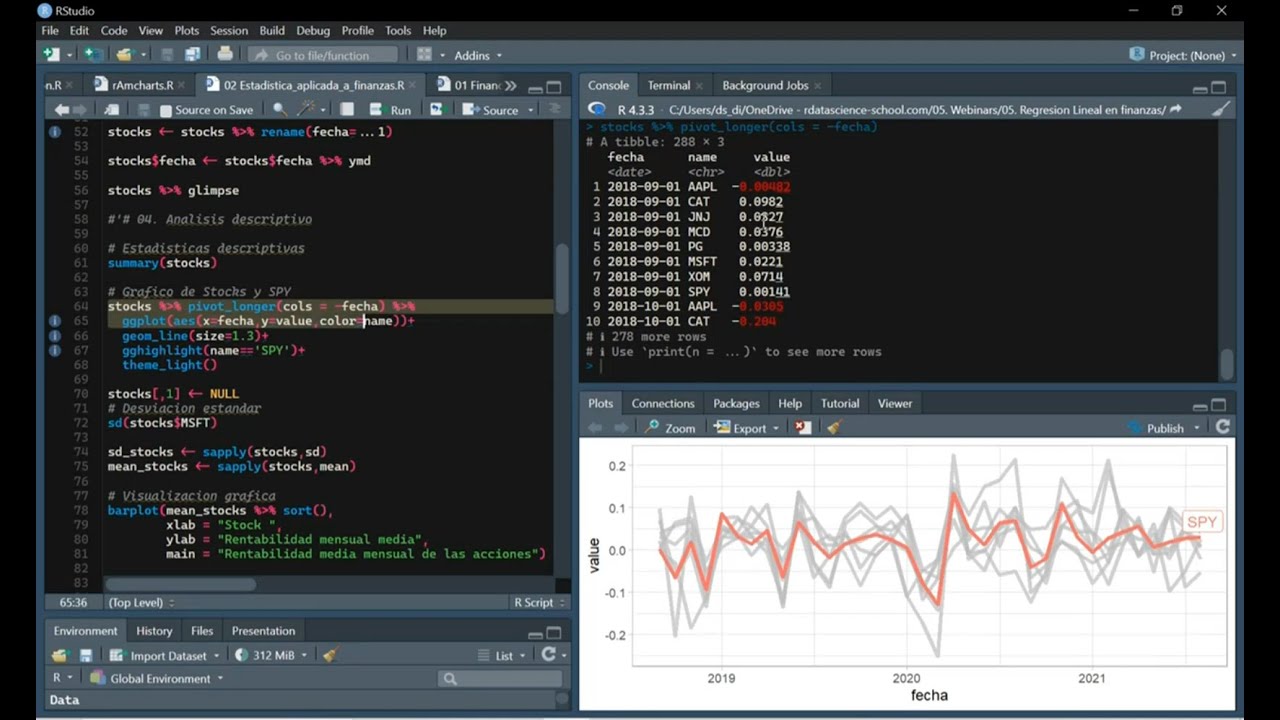
Task: Switch to the Packages tab
Action: coord(736,404)
